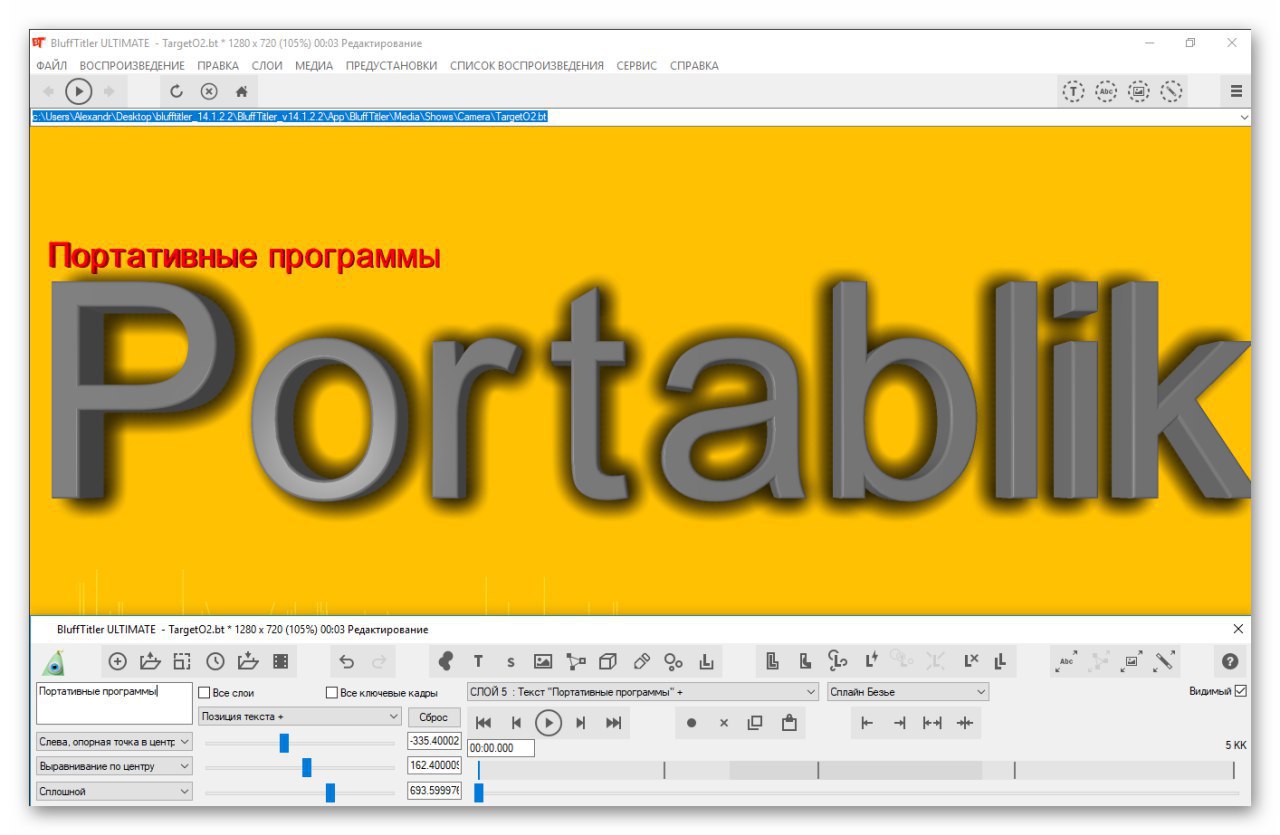
Task: Open 'Выравнивание по центру' dropdown
Action: click(113, 767)
